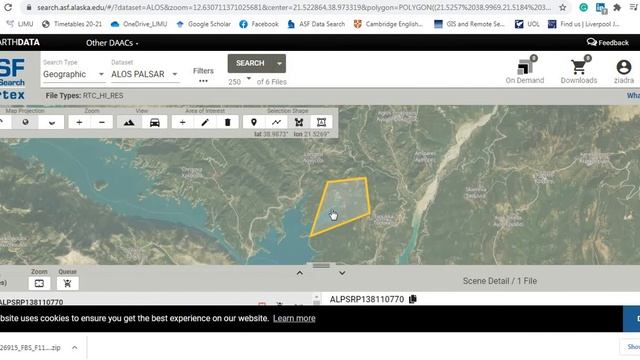Open Dataset ALOS PALSAR dropdown
Viewport: 640px width, 360px height.
[x=145, y=74]
